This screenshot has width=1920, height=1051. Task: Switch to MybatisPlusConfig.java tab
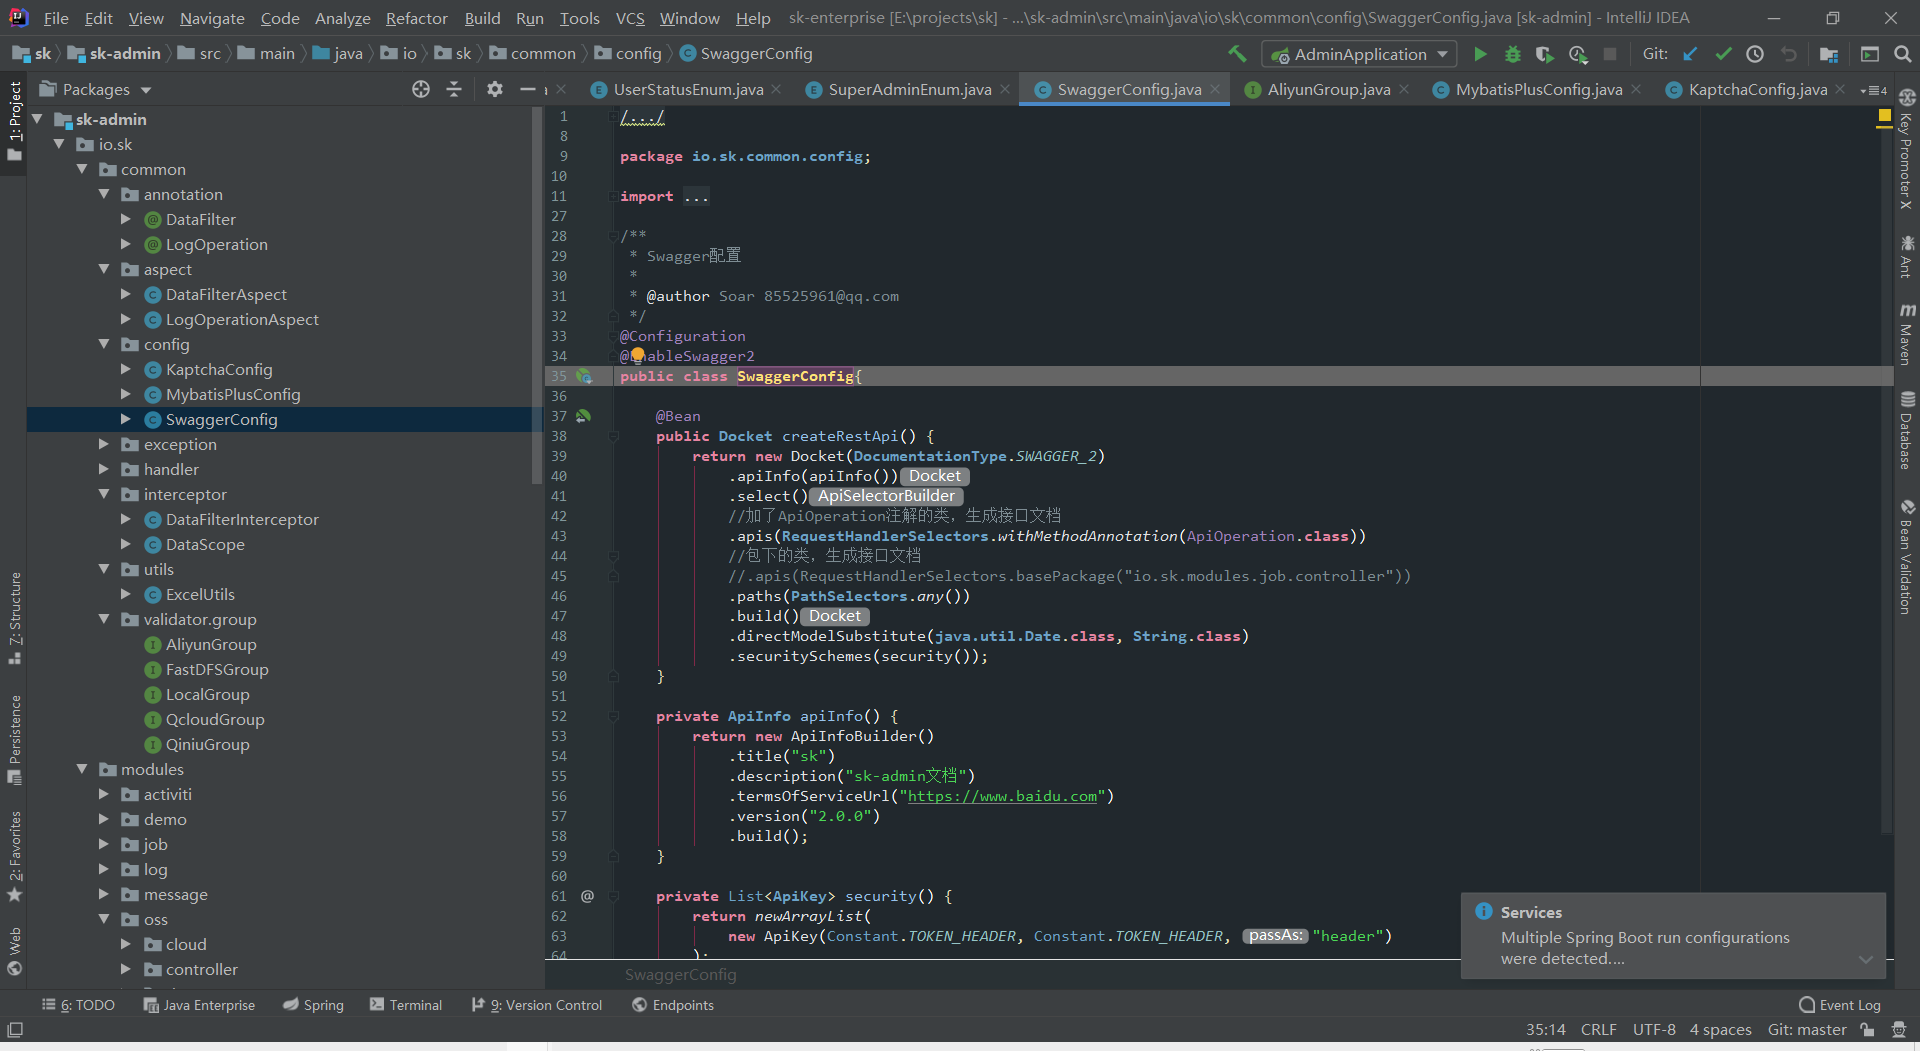click(1538, 89)
